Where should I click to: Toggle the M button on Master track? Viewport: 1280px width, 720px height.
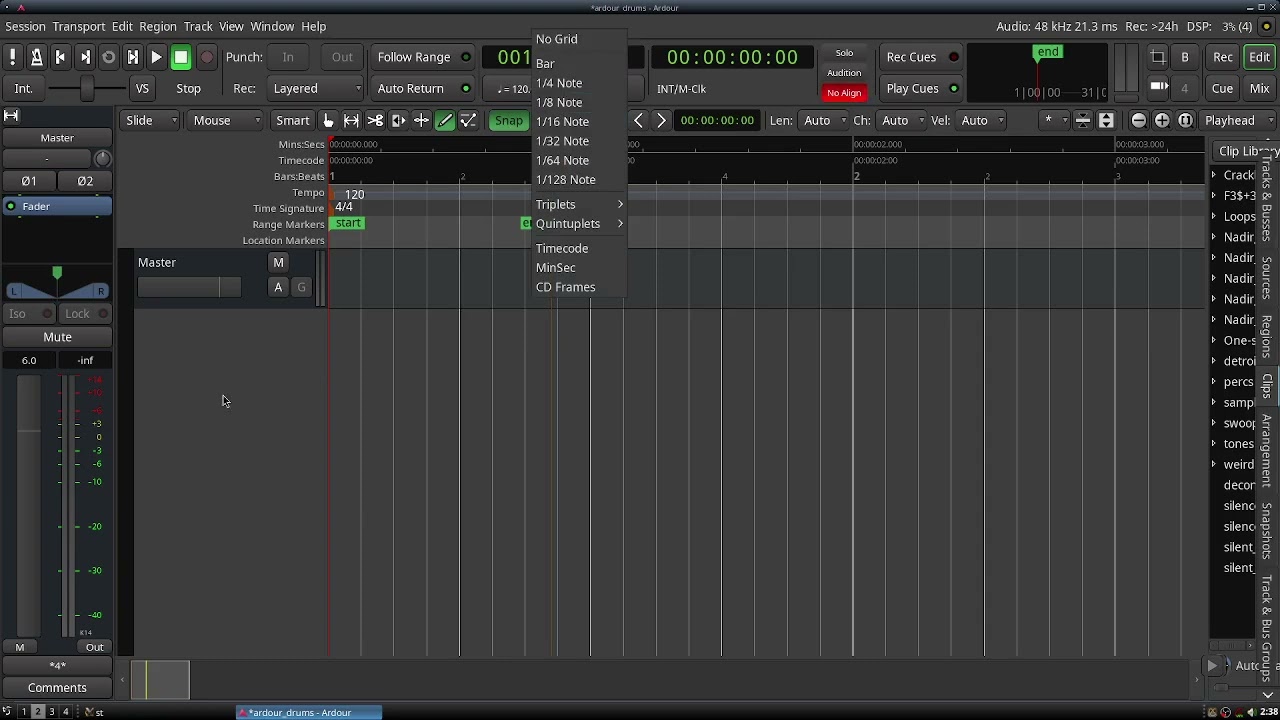278,262
